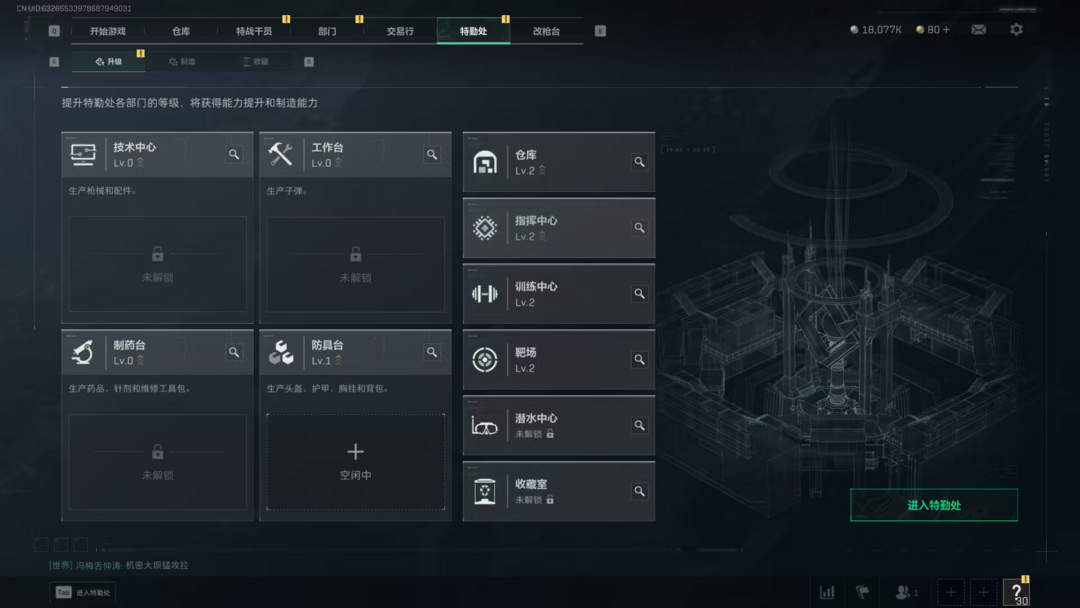
Task: Add currency with plus next to 80
Action: tap(946, 30)
